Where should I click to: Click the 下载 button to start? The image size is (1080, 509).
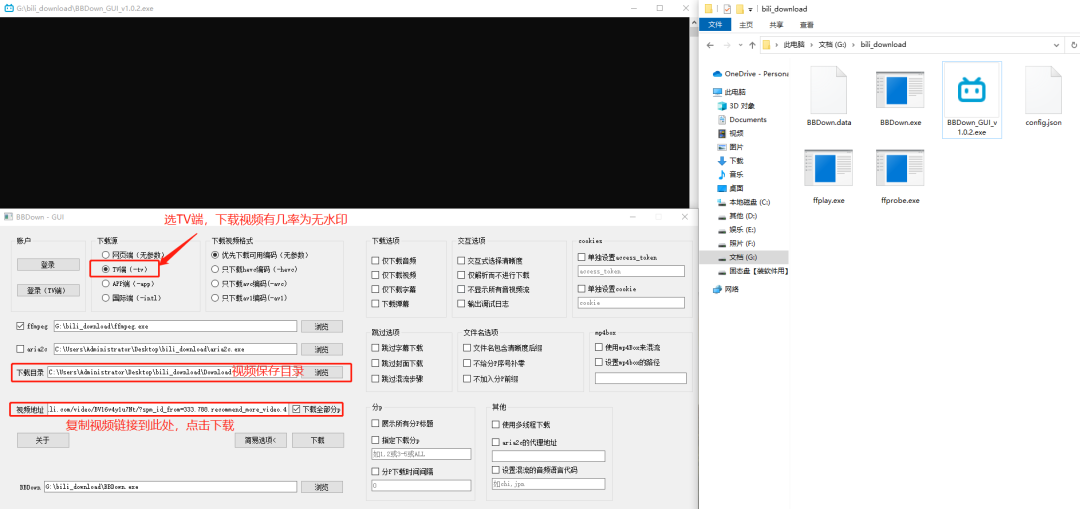[x=318, y=440]
